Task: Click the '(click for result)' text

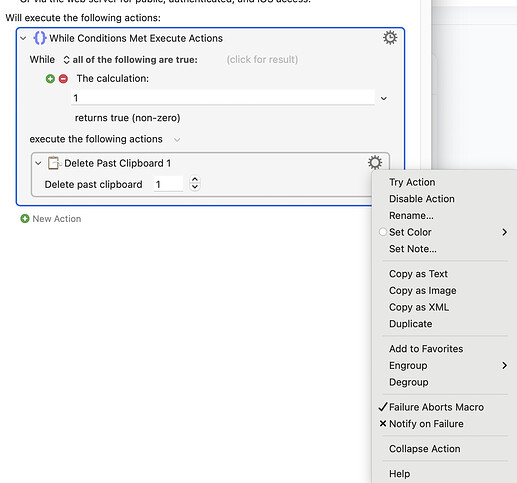Action: coord(262,60)
